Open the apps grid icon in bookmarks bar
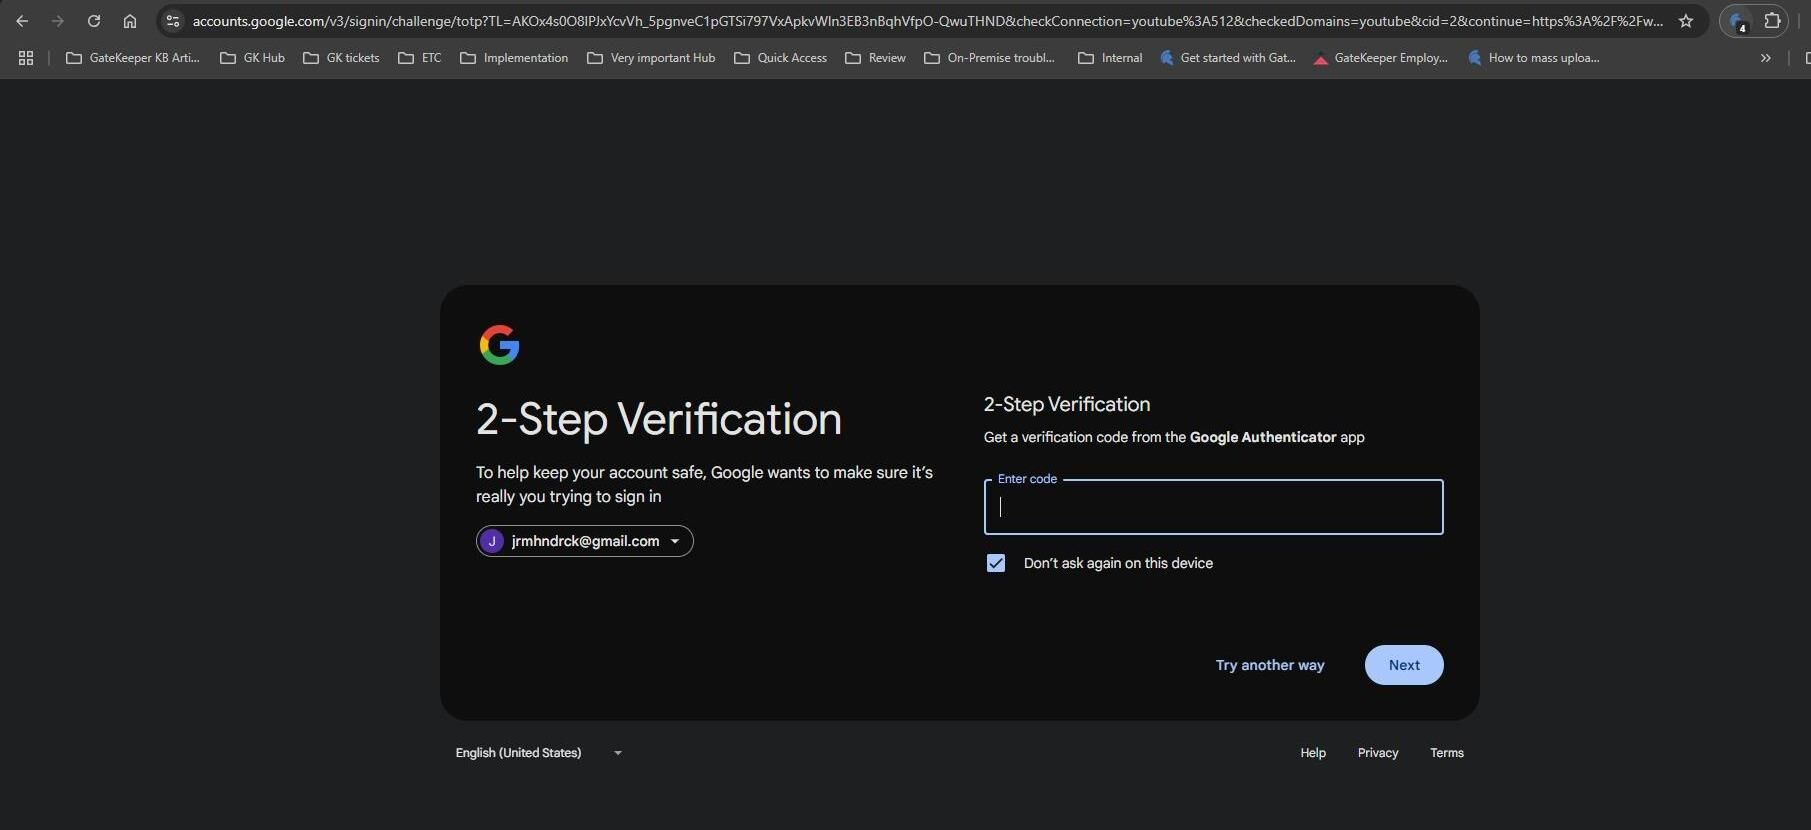 (x=26, y=58)
